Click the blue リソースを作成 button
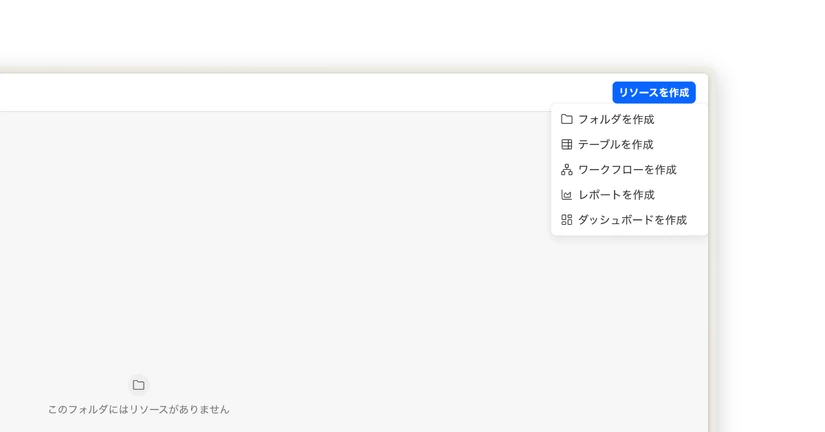Viewport: 825px width, 432px height. (653, 93)
